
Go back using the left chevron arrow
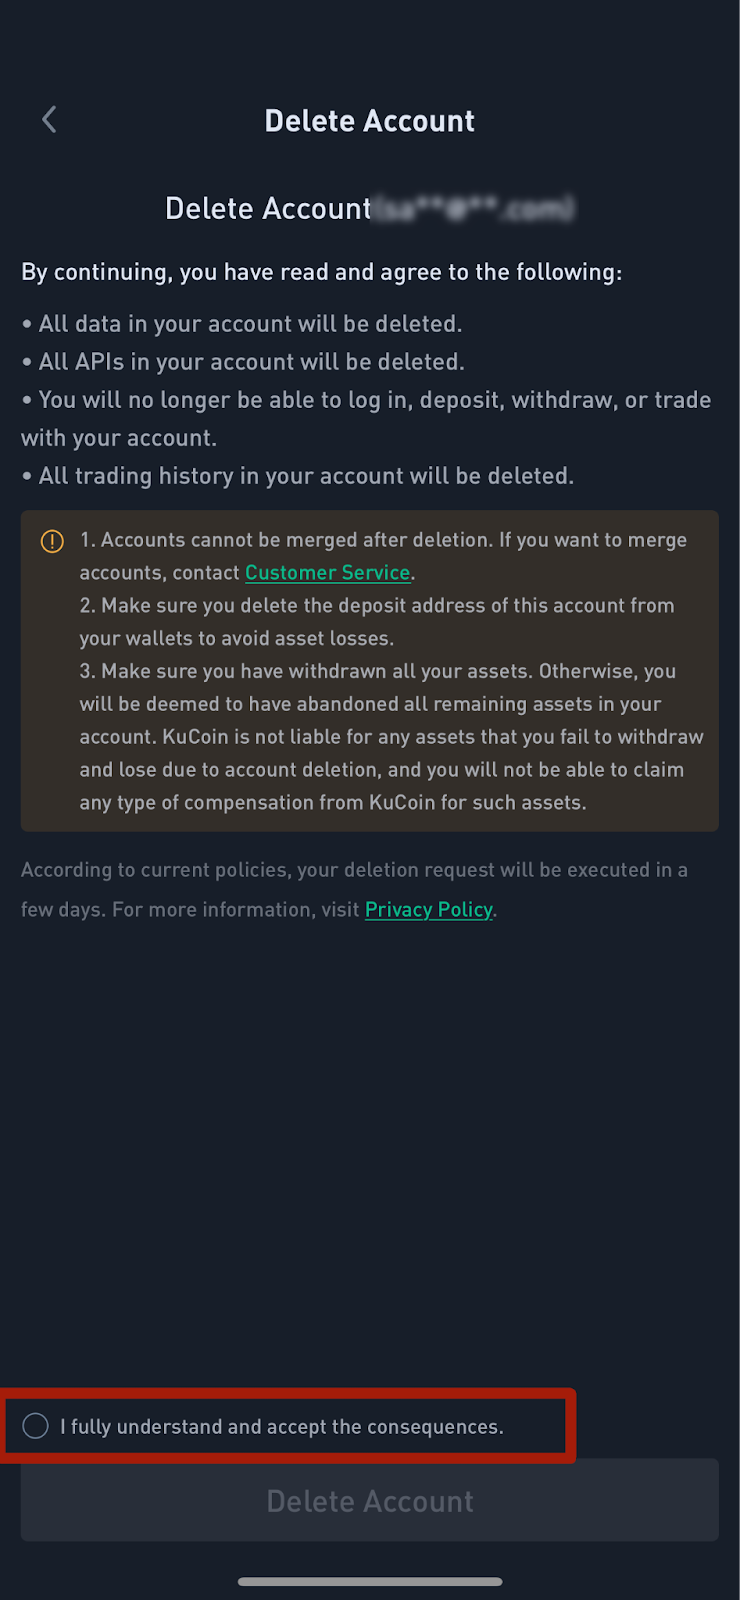tap(49, 120)
